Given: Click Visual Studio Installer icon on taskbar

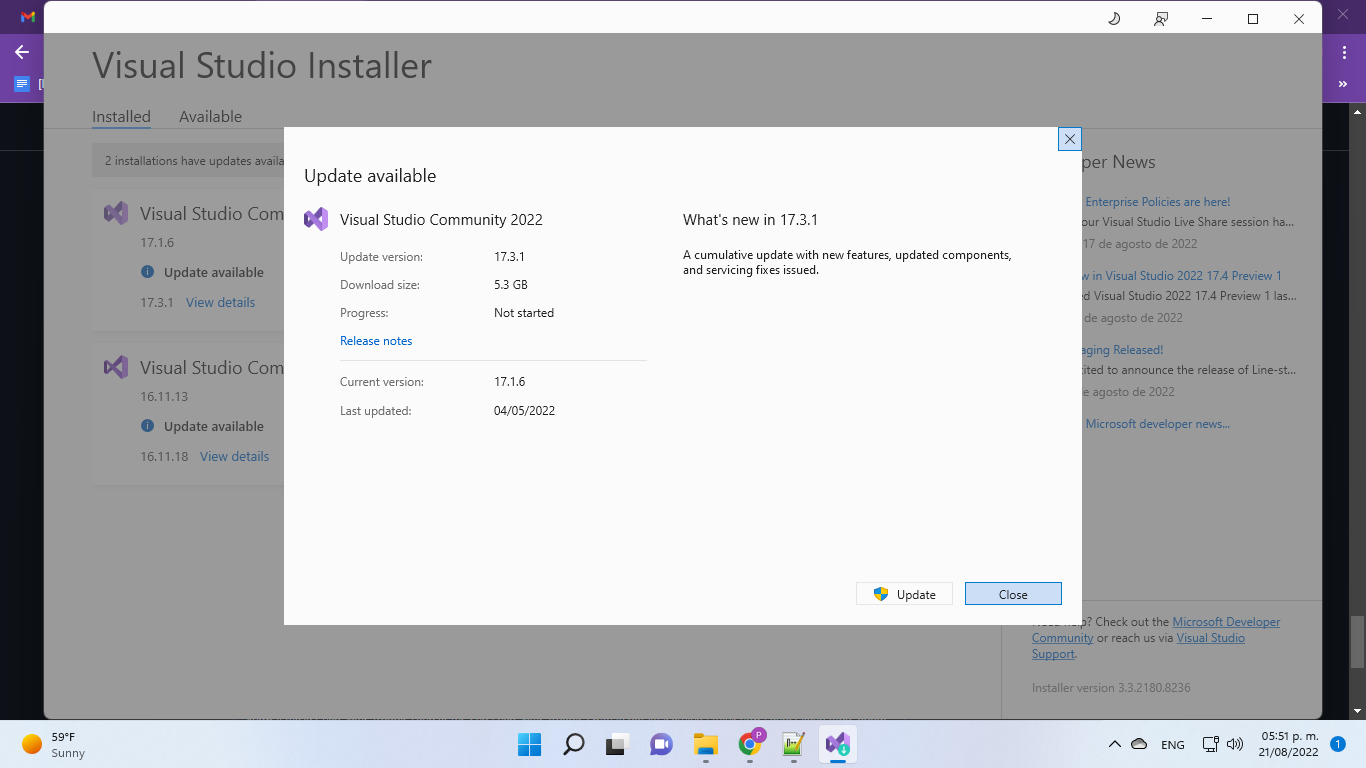Looking at the screenshot, I should [838, 744].
